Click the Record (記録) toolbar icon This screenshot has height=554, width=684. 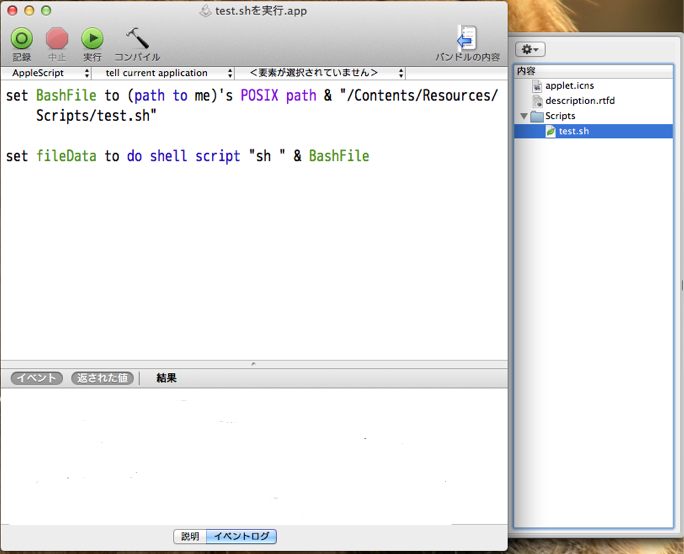(x=22, y=38)
